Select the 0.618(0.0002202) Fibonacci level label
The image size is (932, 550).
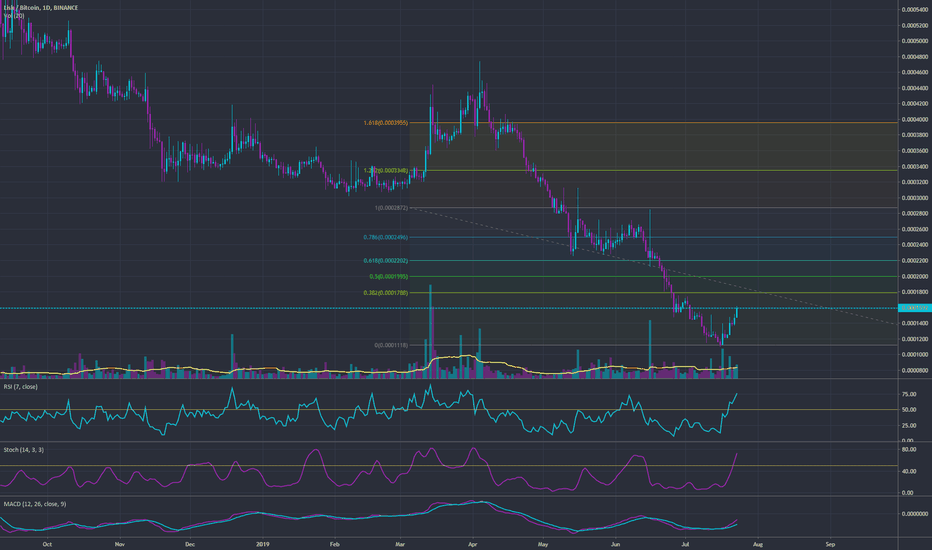pos(386,260)
